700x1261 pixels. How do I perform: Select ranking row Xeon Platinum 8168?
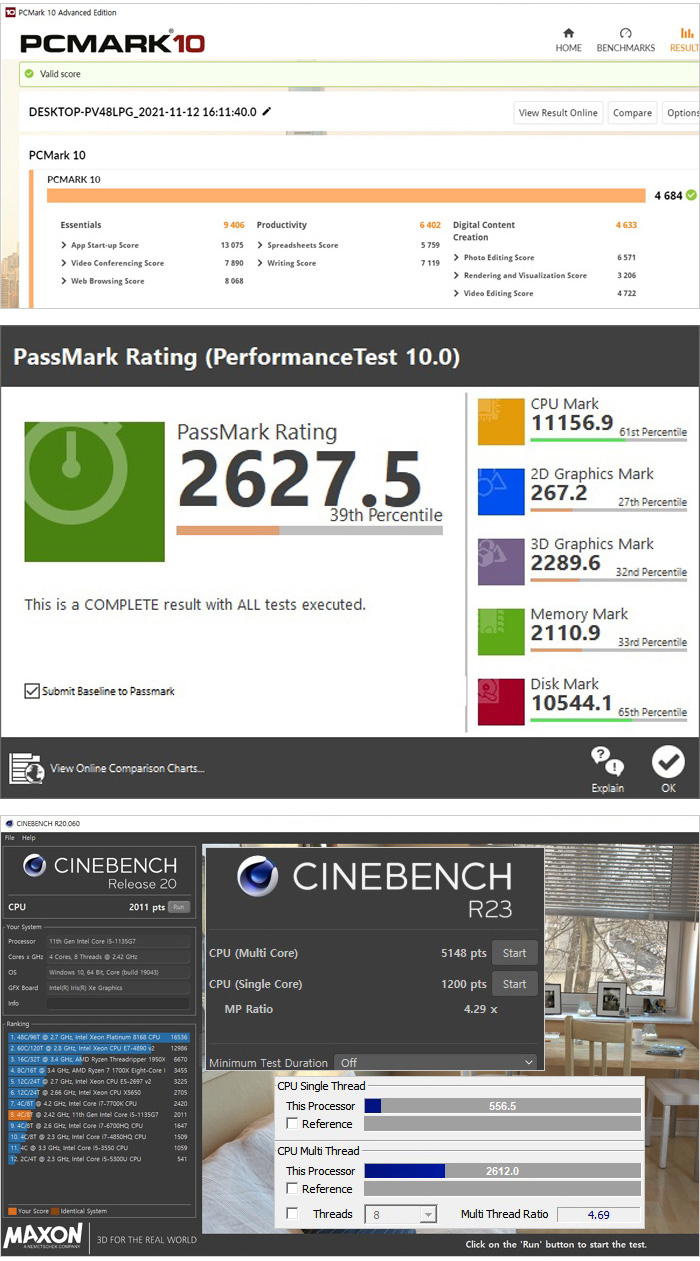[99, 1037]
